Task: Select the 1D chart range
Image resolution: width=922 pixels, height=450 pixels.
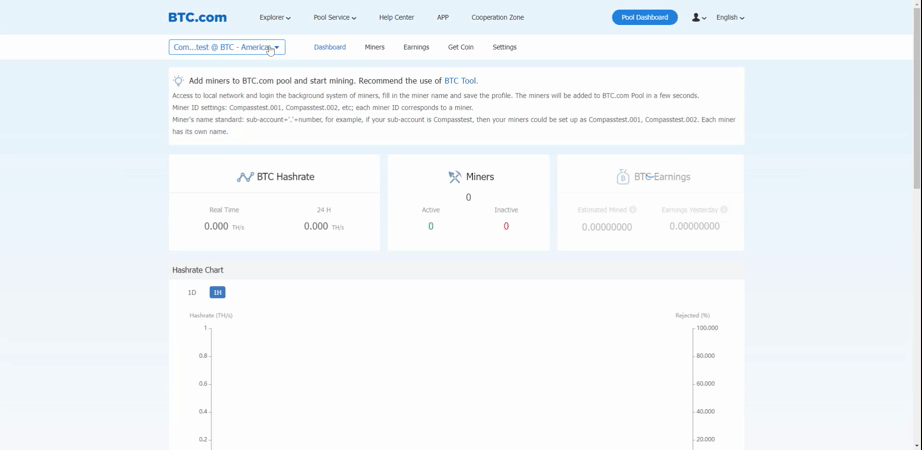Action: pos(192,292)
